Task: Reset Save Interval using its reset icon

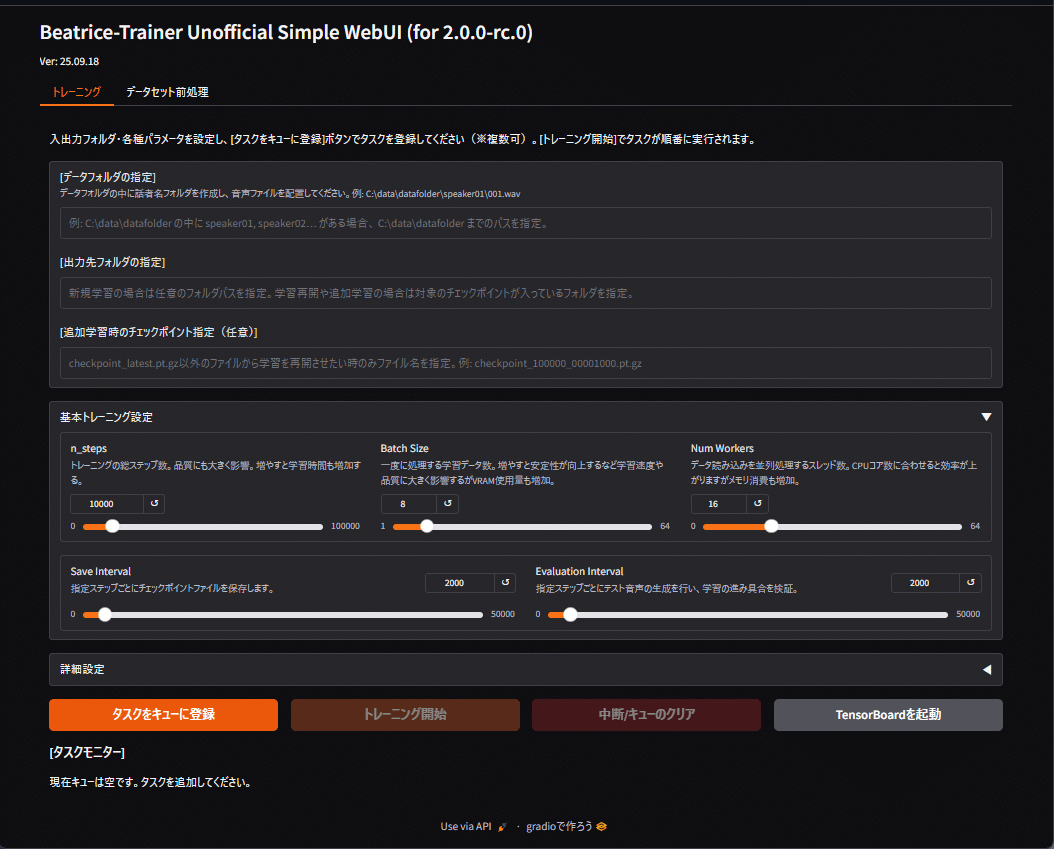Action: (x=505, y=583)
